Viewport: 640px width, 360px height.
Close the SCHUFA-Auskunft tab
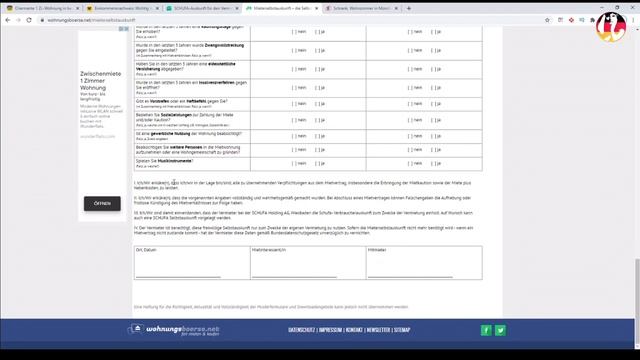pos(237,8)
